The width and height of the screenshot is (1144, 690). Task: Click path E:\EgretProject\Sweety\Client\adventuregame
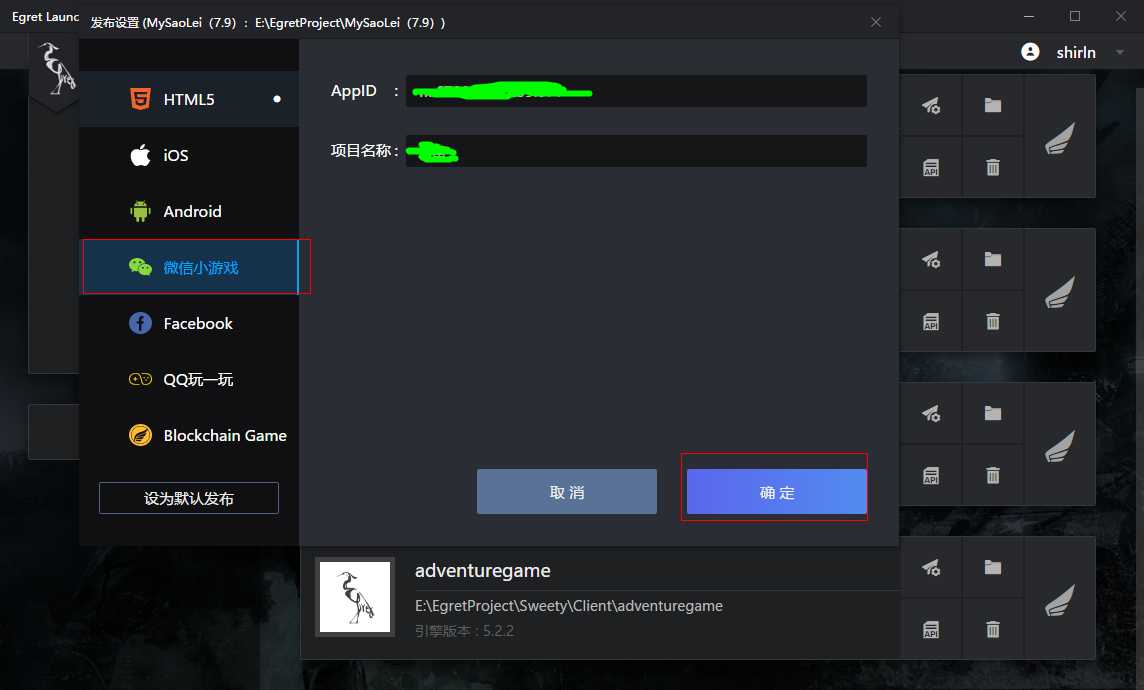[x=569, y=606]
